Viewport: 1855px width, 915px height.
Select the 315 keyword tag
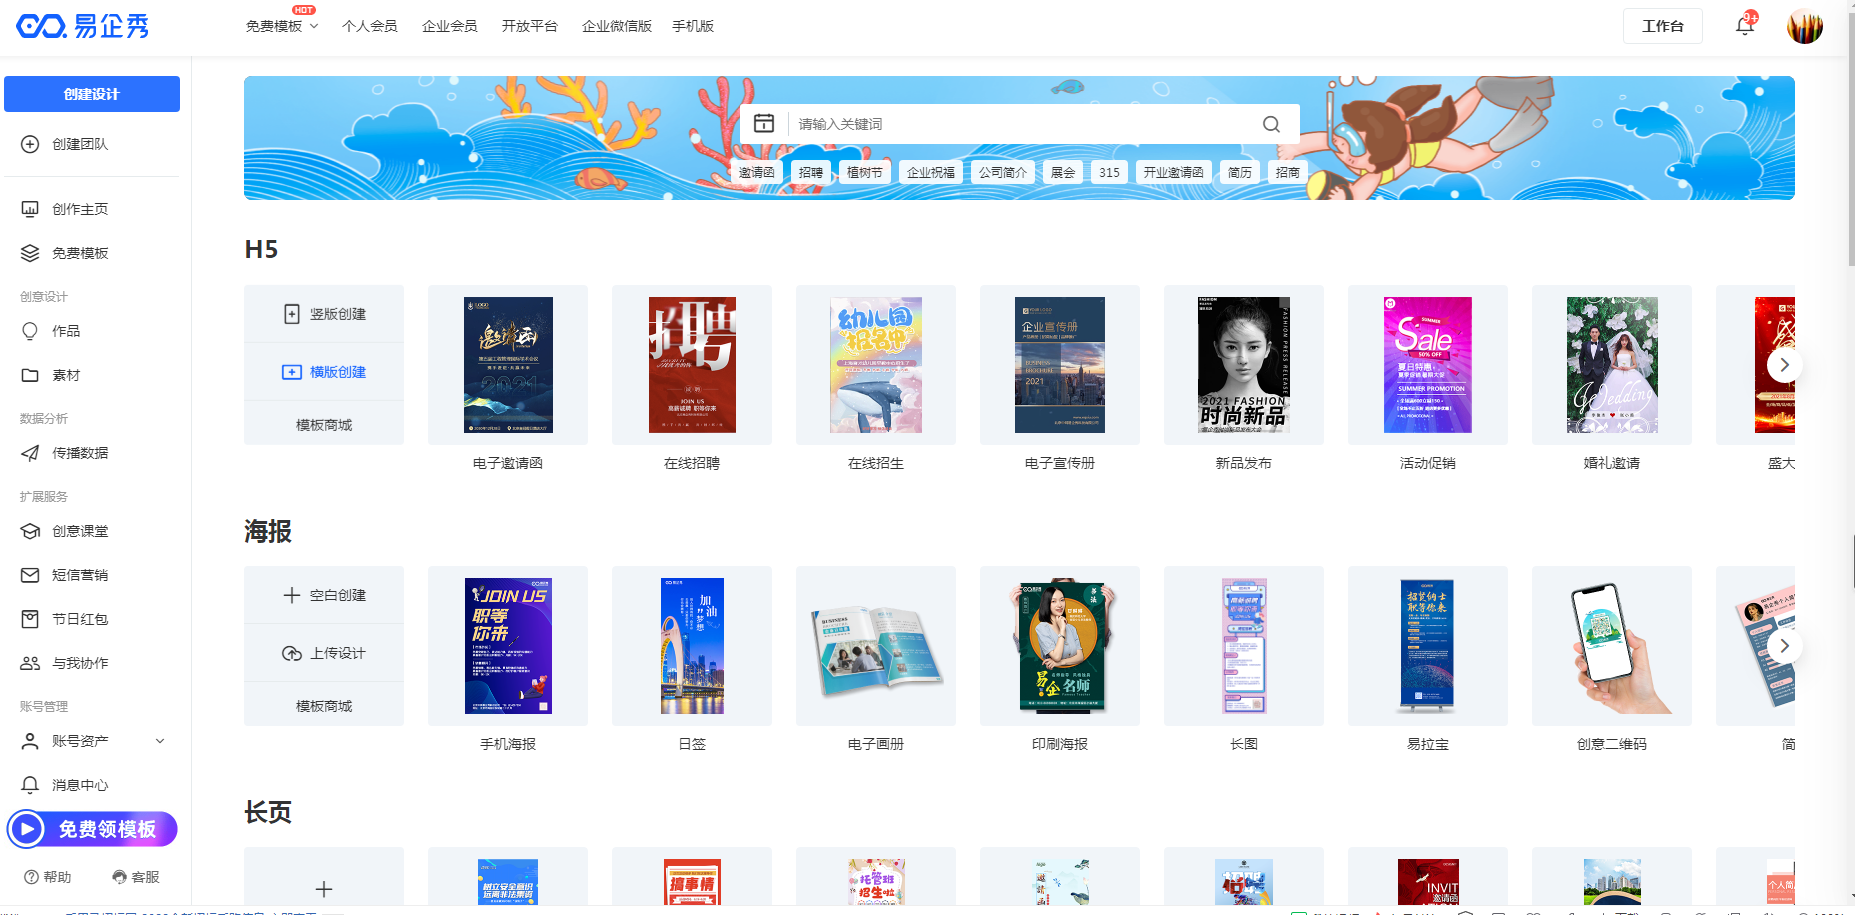coord(1109,172)
